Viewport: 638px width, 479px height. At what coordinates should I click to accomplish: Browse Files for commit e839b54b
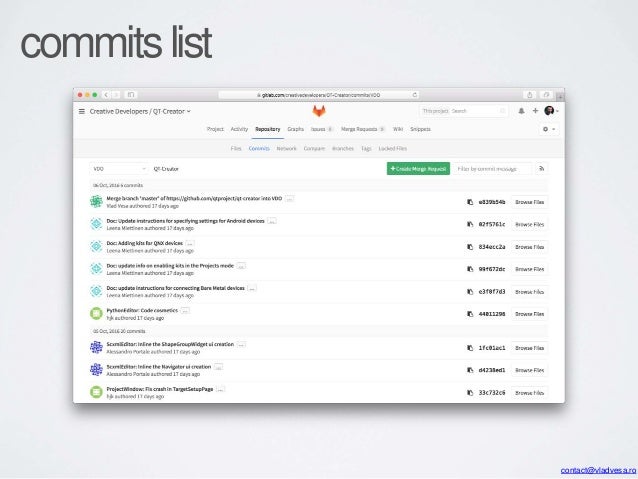click(529, 202)
